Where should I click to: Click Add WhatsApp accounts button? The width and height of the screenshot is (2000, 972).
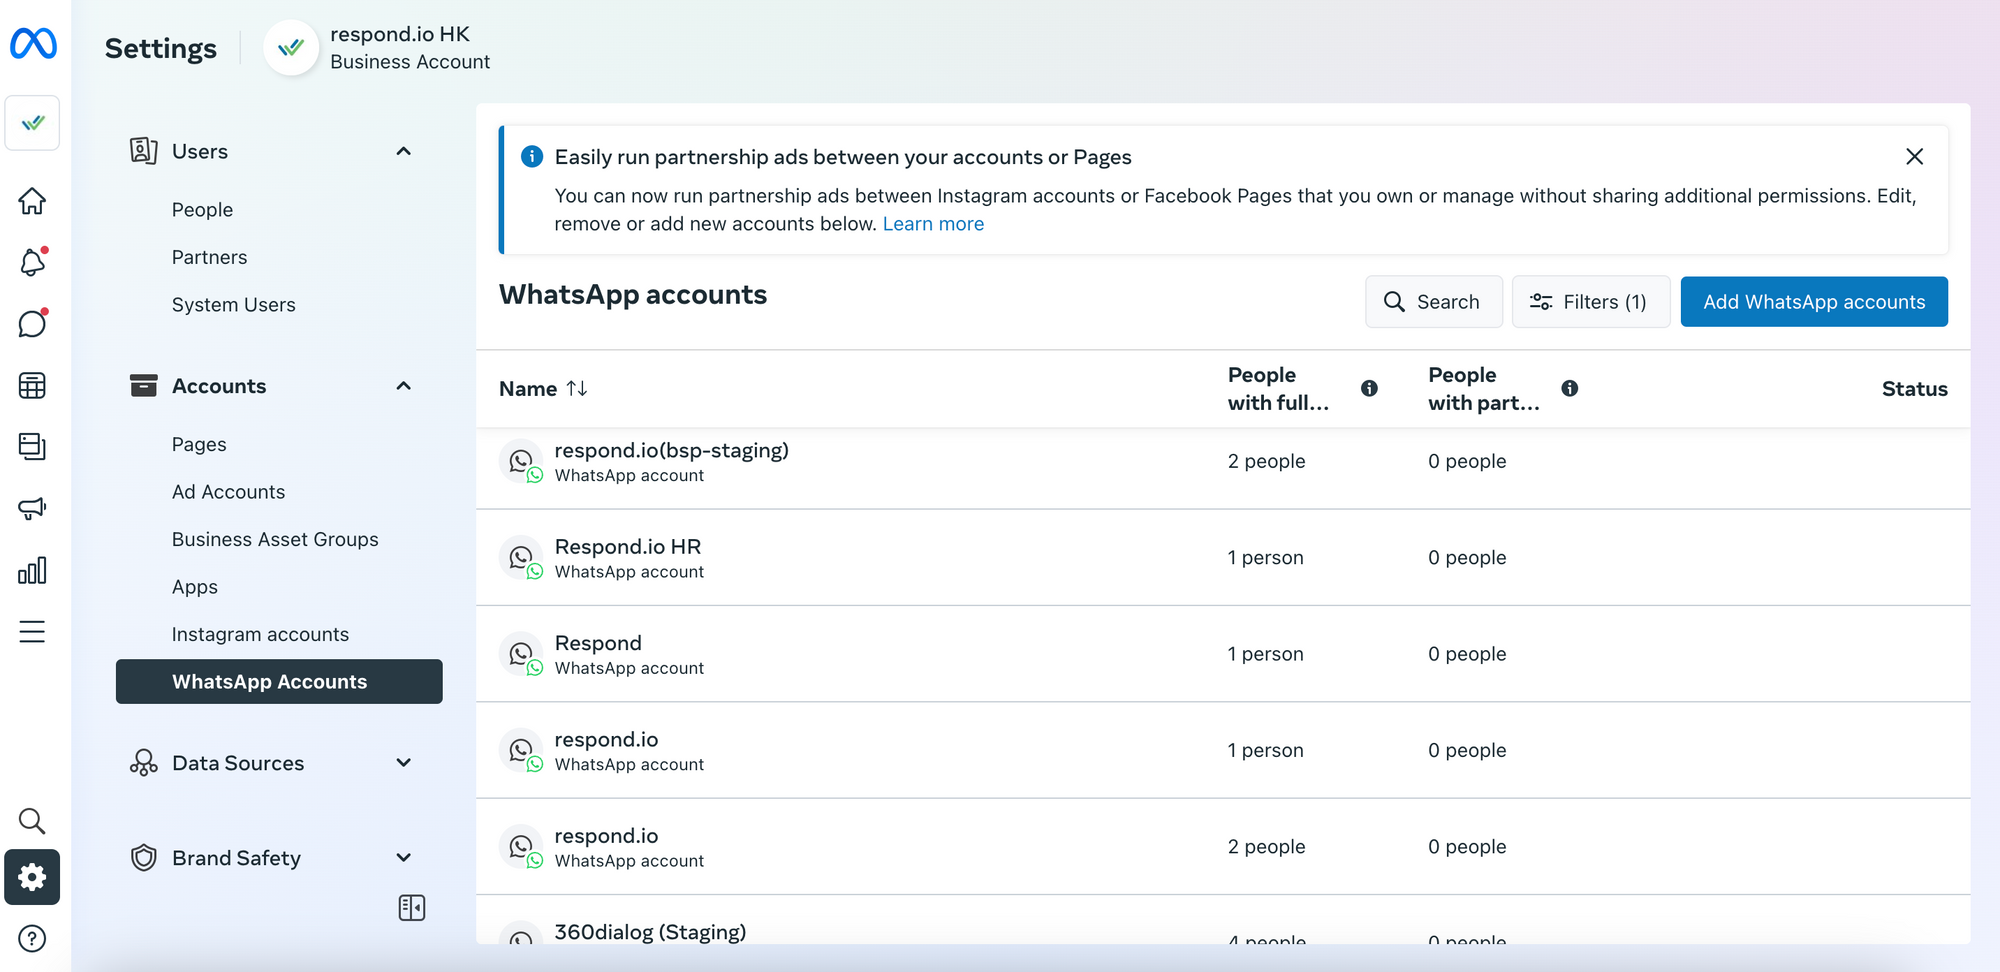coord(1813,302)
